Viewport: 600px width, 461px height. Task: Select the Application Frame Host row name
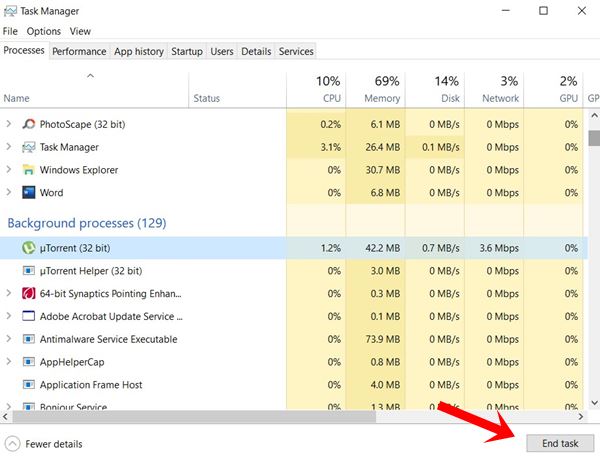coord(91,384)
